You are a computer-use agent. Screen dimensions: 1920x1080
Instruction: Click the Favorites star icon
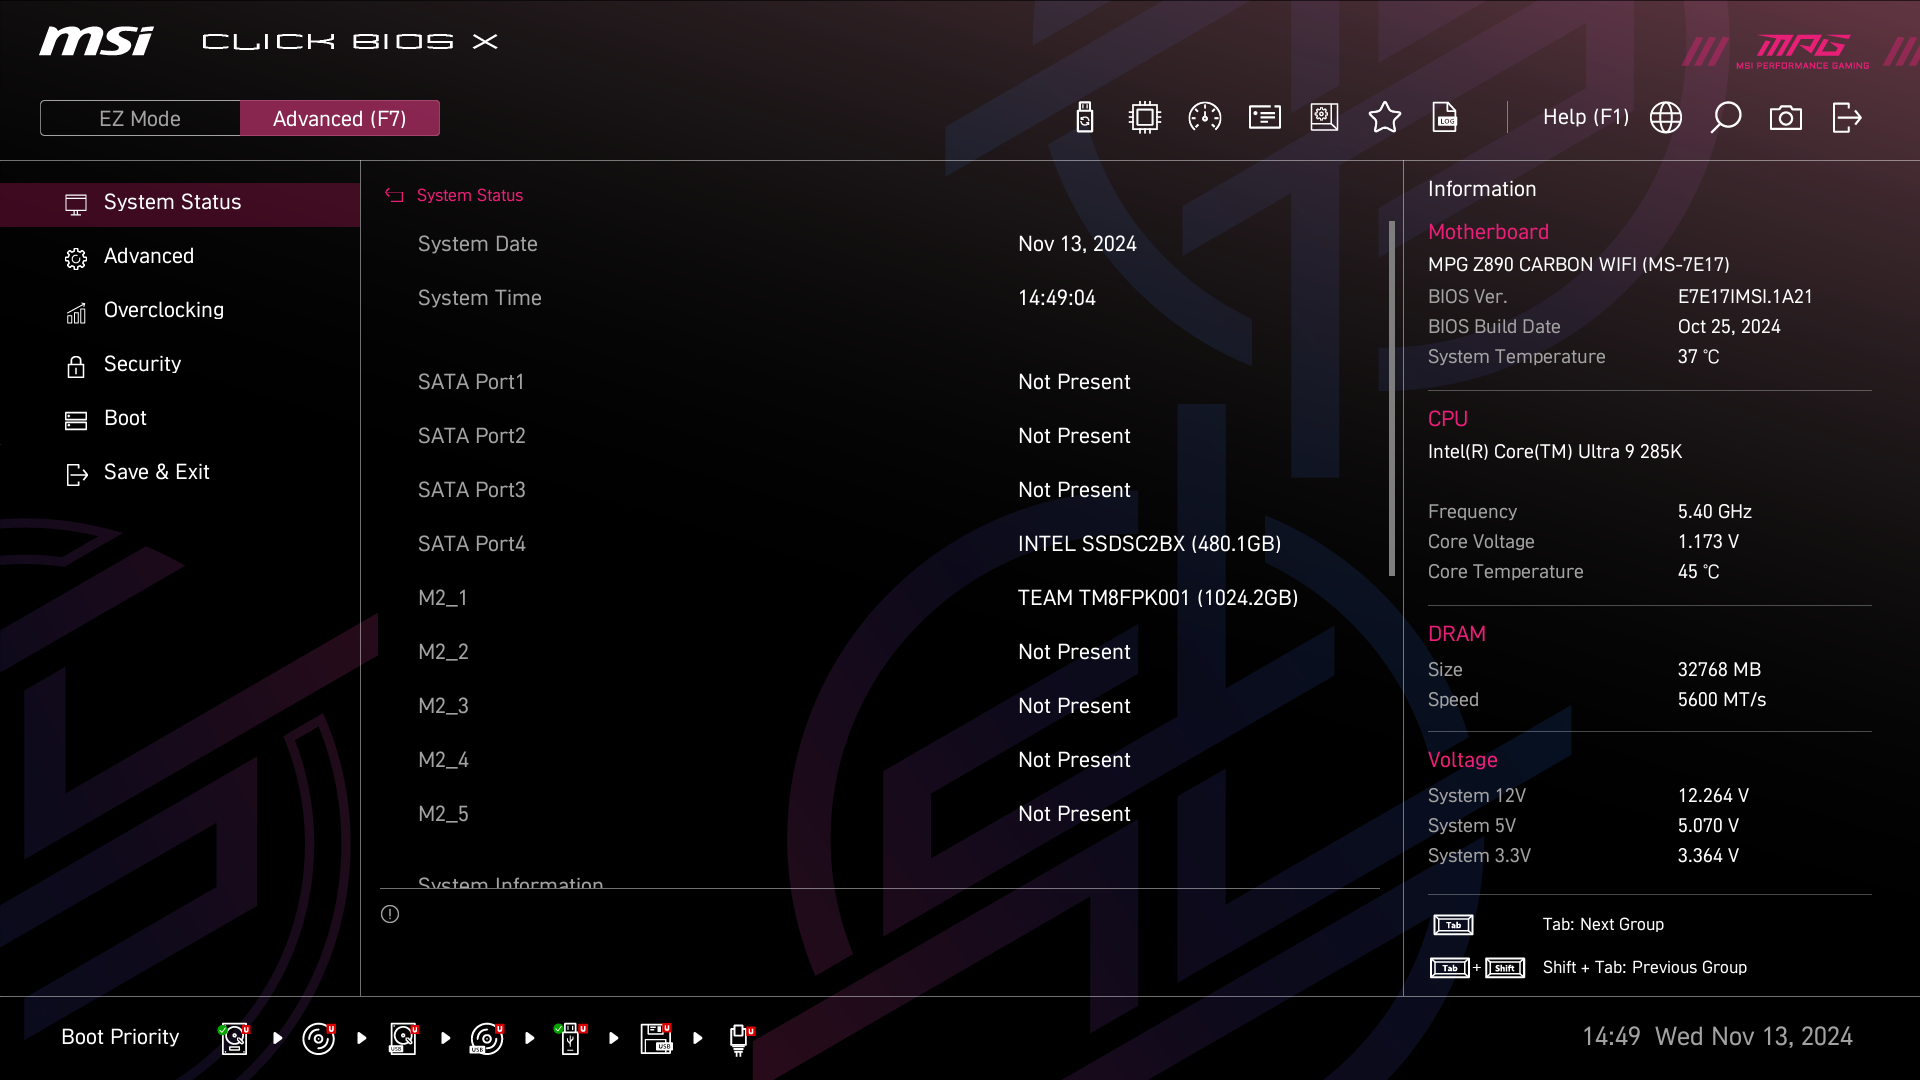point(1384,118)
